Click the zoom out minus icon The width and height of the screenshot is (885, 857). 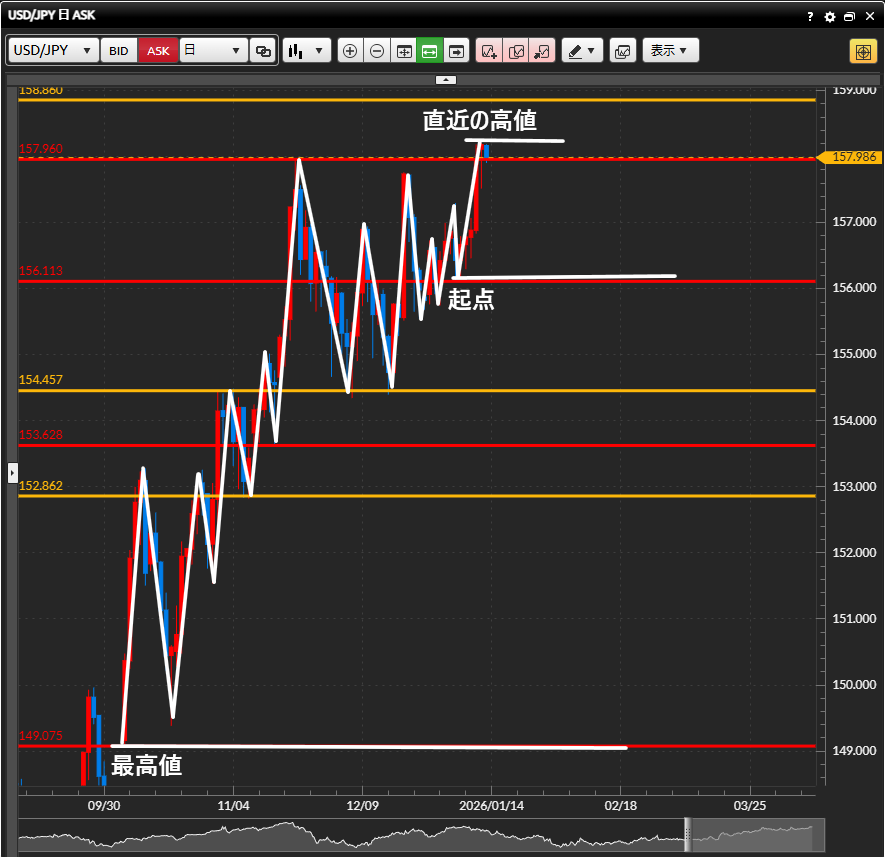point(377,51)
